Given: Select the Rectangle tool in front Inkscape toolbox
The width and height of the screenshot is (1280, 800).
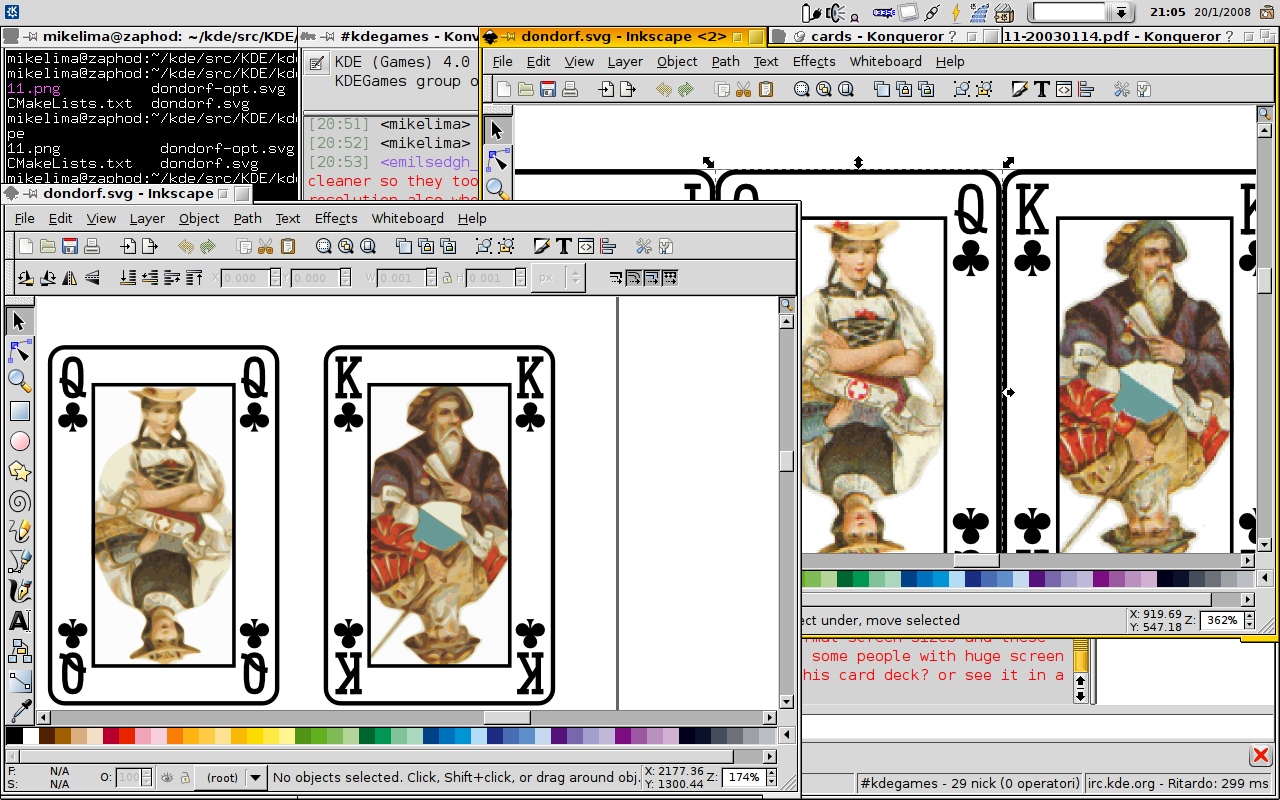Looking at the screenshot, I should (x=19, y=411).
